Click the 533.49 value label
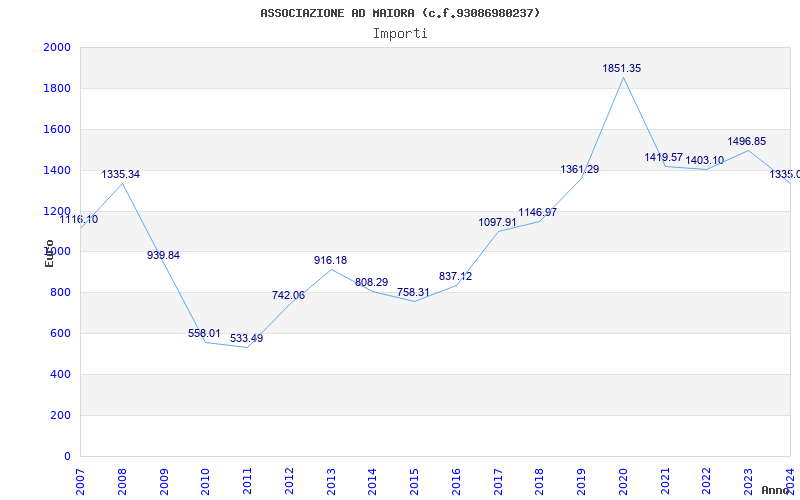 click(246, 338)
